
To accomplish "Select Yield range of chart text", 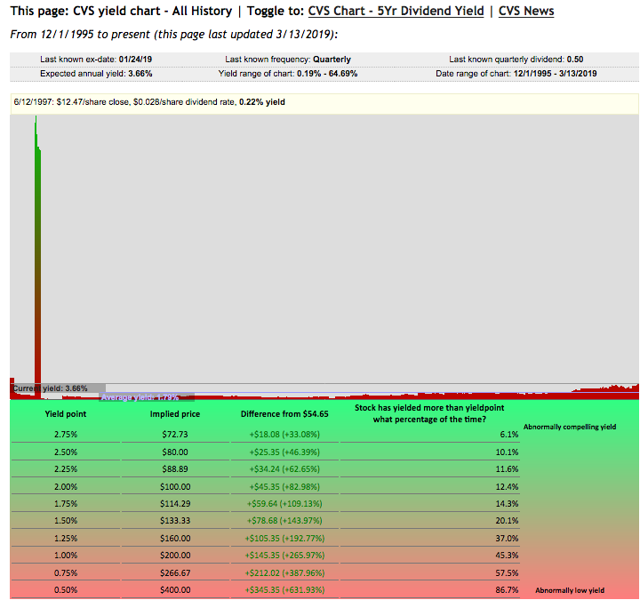I will click(x=288, y=74).
